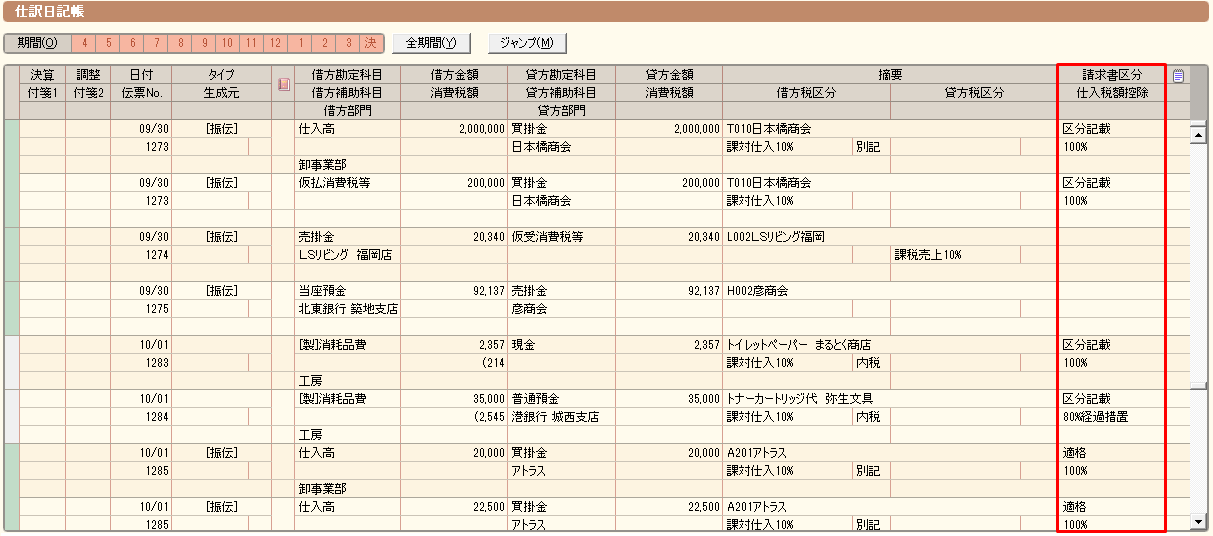Select month 9 in the period bar

204,43
